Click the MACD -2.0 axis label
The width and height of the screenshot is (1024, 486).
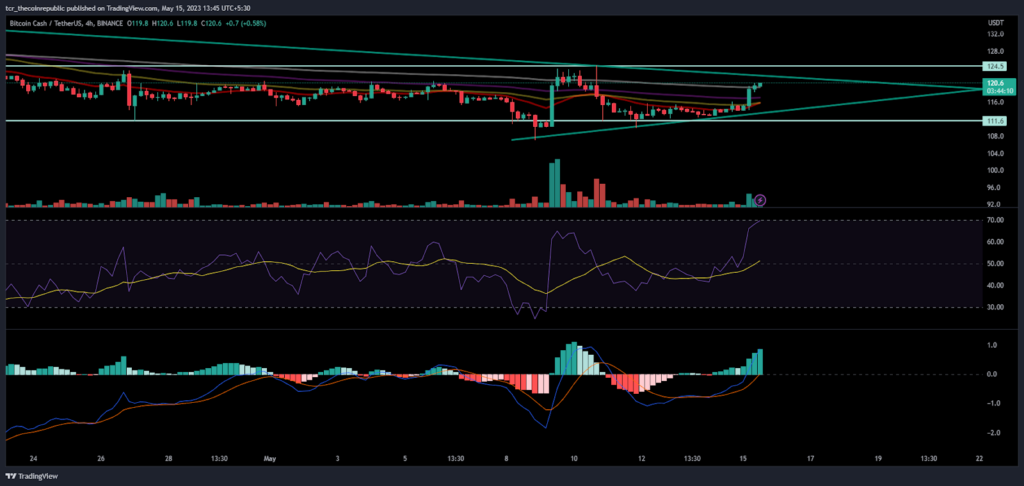[994, 433]
